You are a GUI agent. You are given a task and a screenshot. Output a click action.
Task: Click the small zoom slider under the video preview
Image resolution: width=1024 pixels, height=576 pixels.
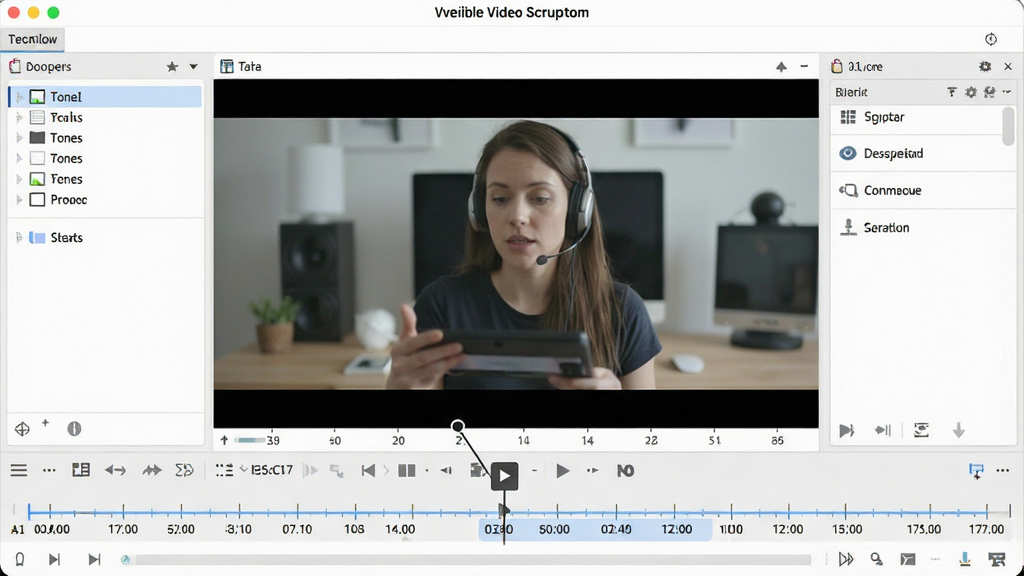point(249,440)
